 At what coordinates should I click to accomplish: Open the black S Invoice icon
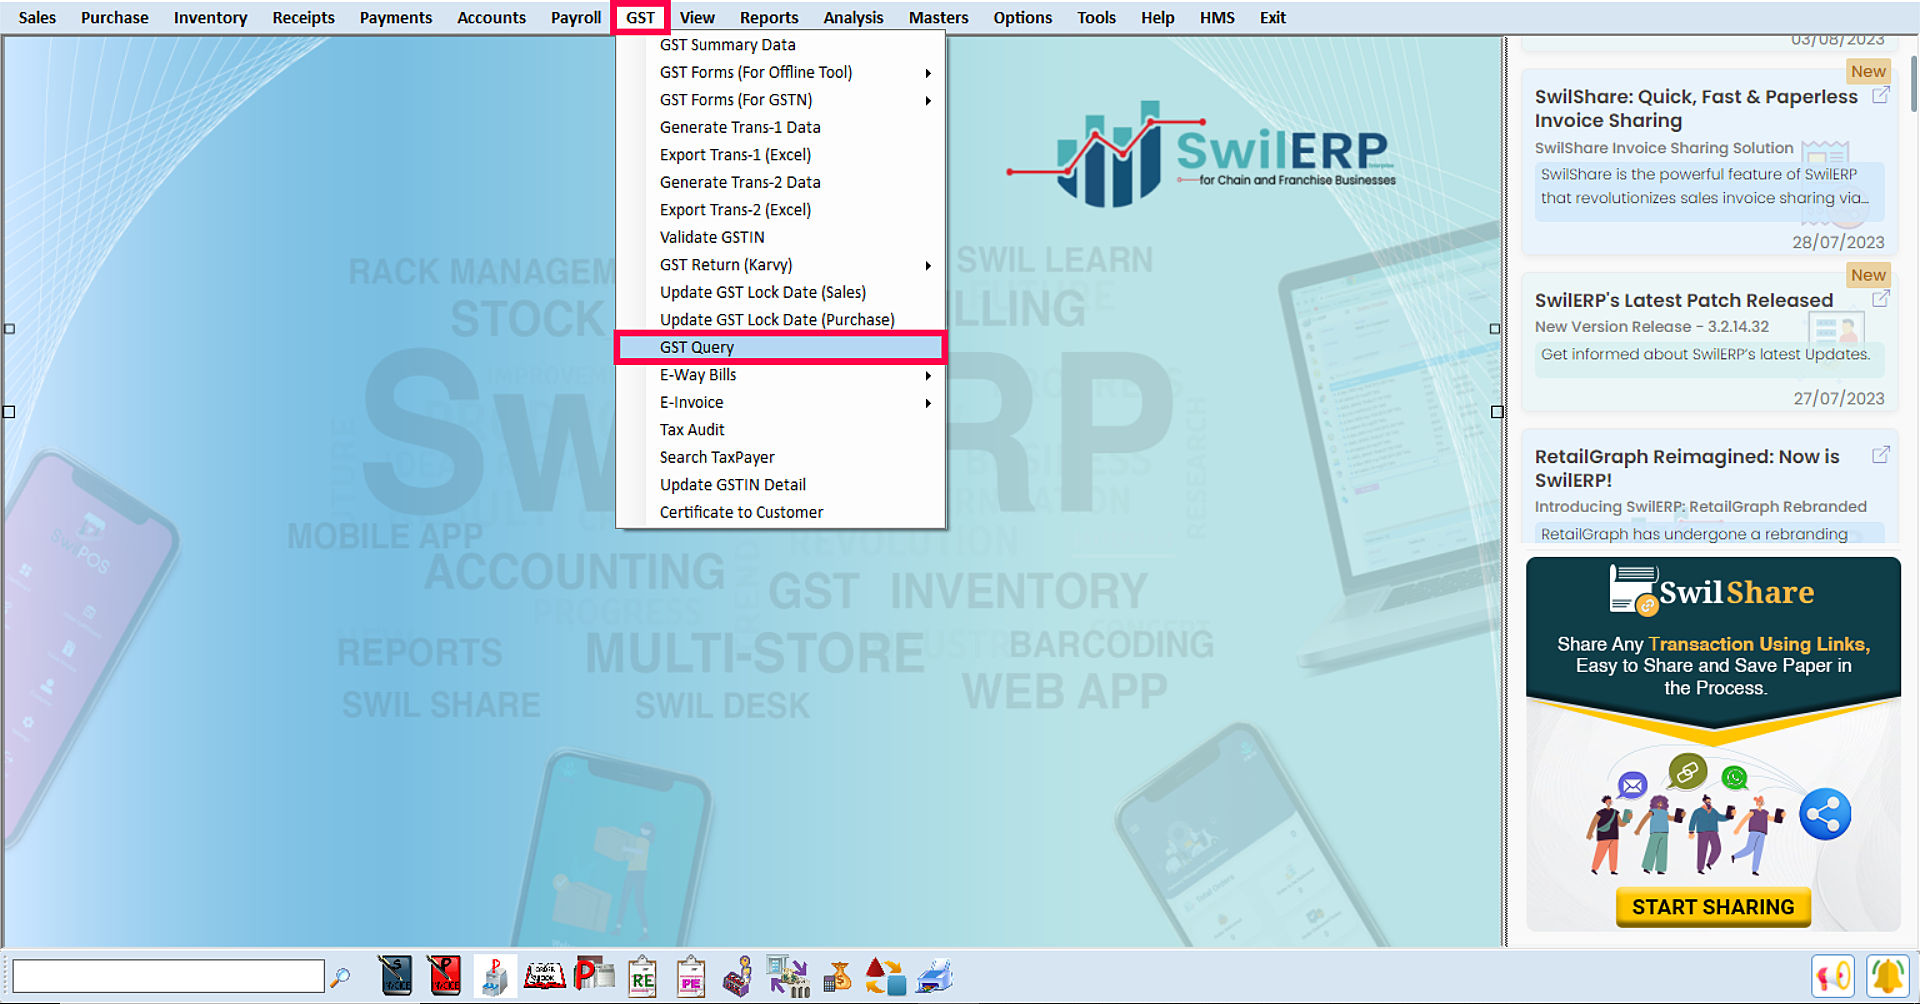396,976
